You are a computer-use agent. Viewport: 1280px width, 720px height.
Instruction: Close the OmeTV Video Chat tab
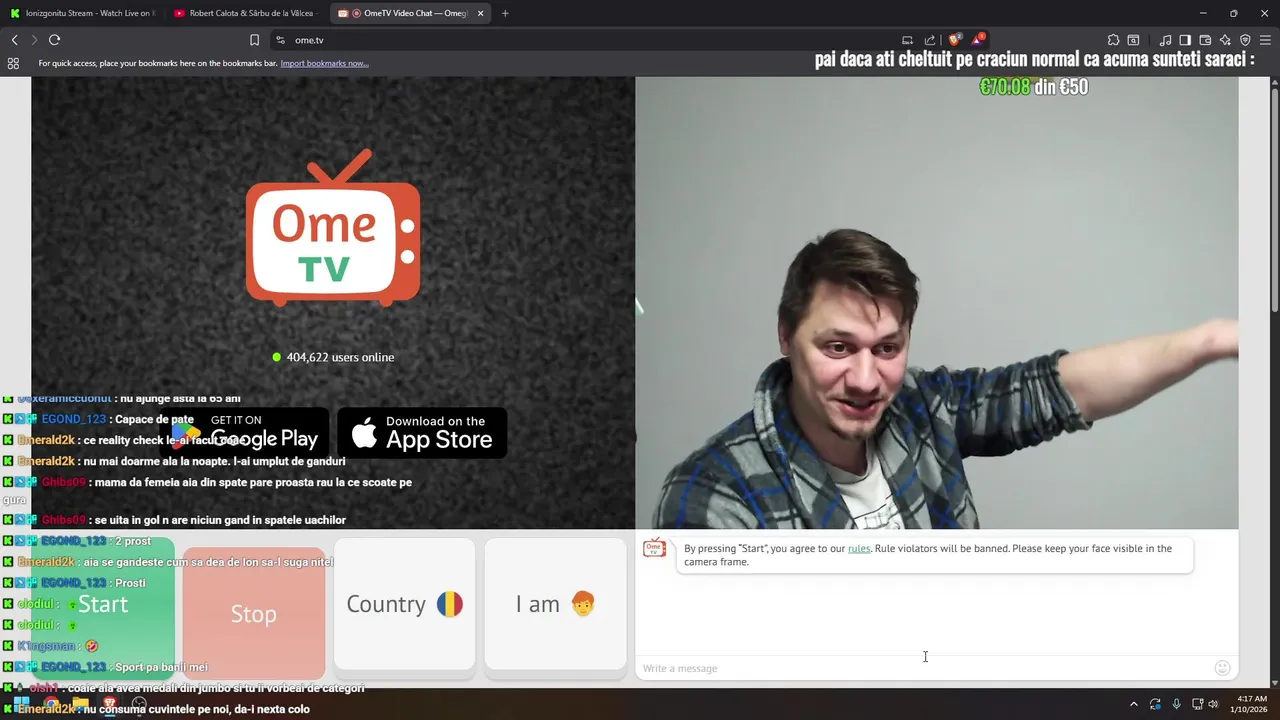(x=480, y=13)
